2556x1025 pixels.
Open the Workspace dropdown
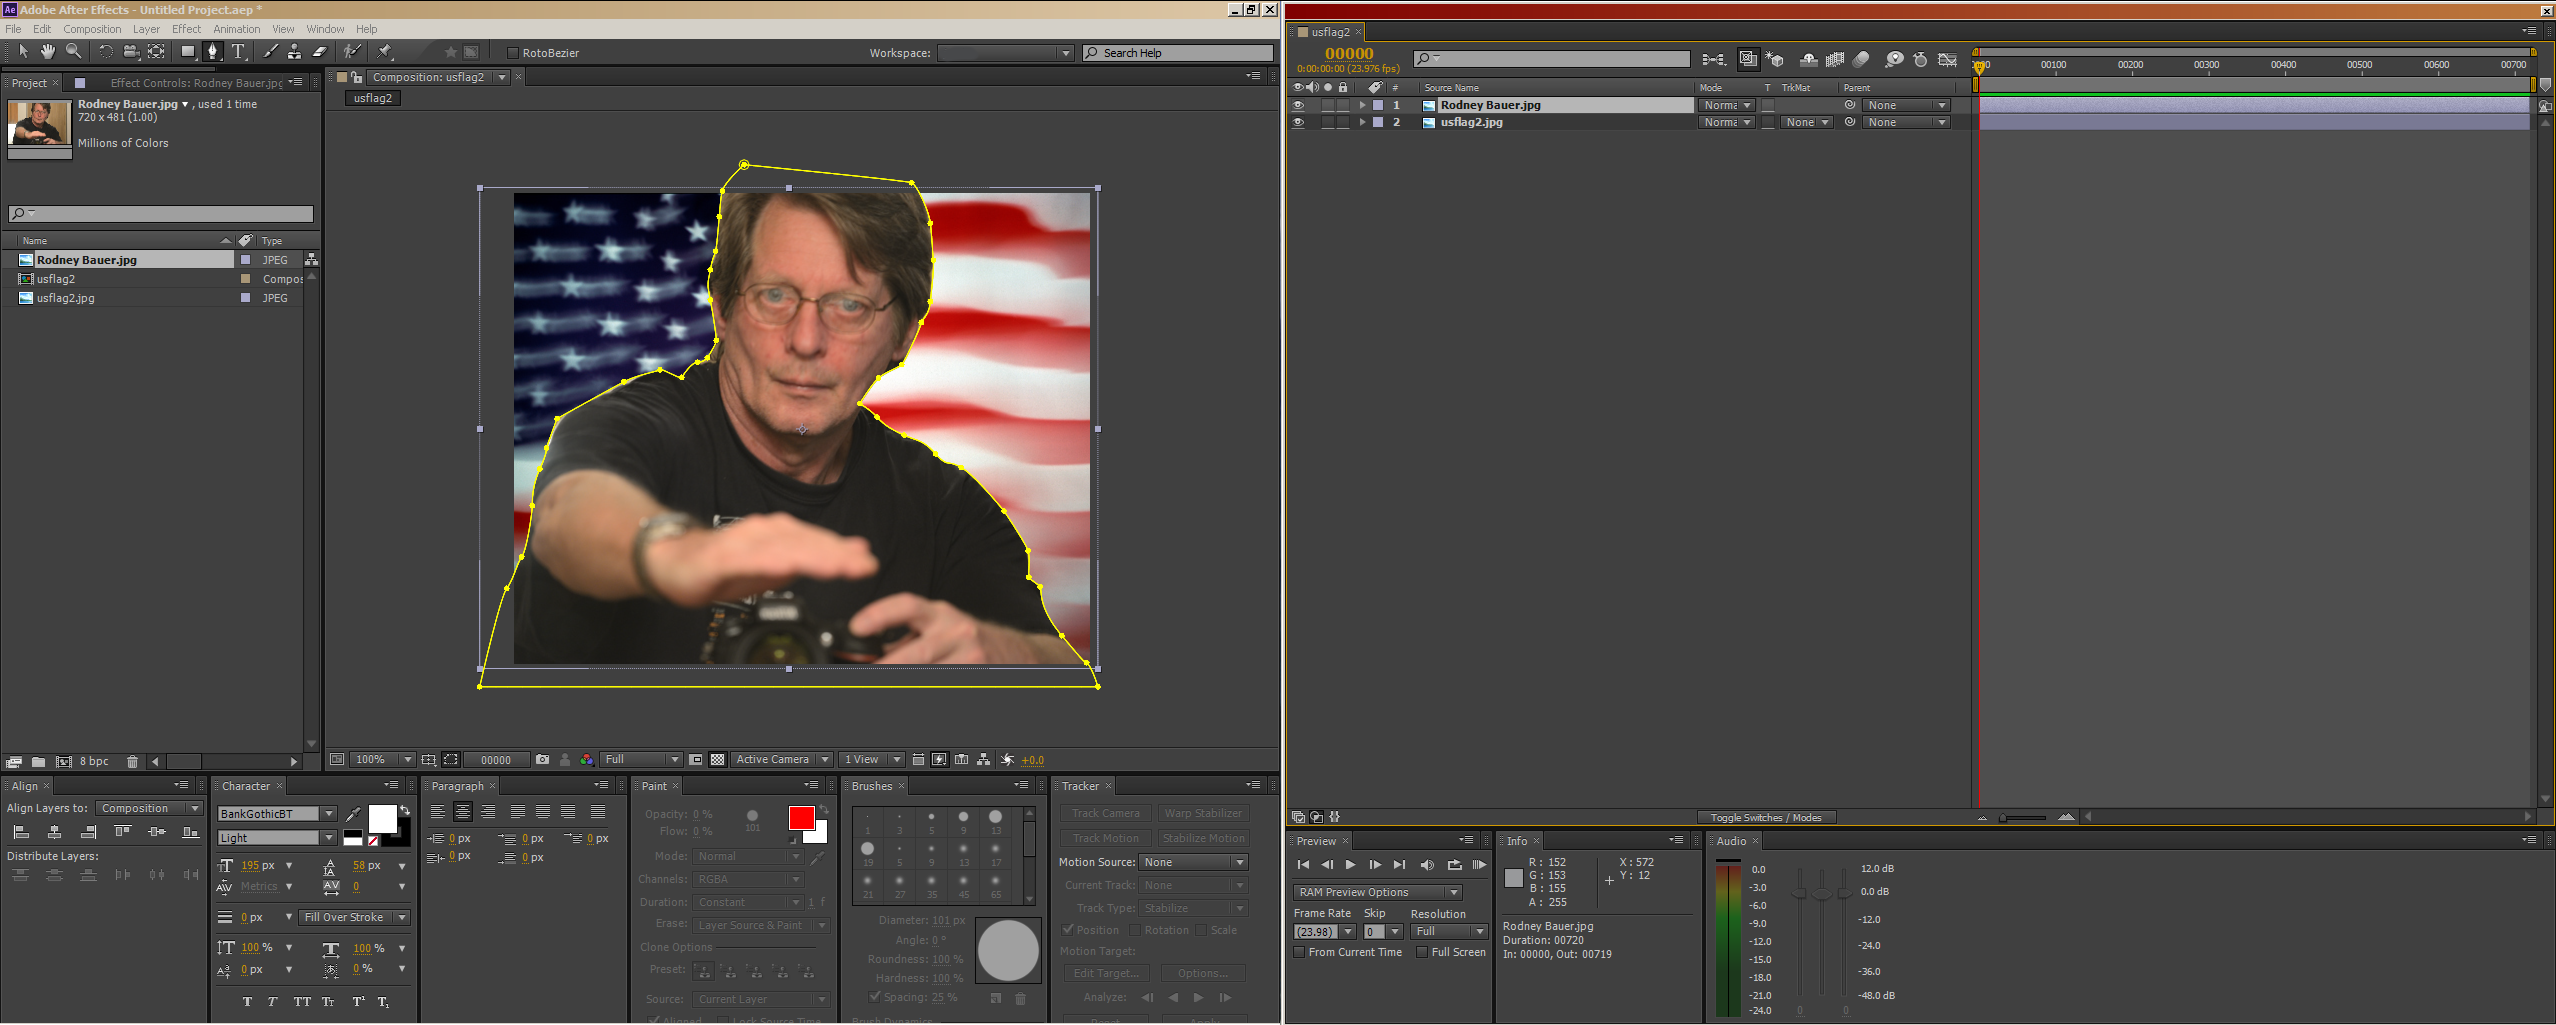click(1005, 53)
